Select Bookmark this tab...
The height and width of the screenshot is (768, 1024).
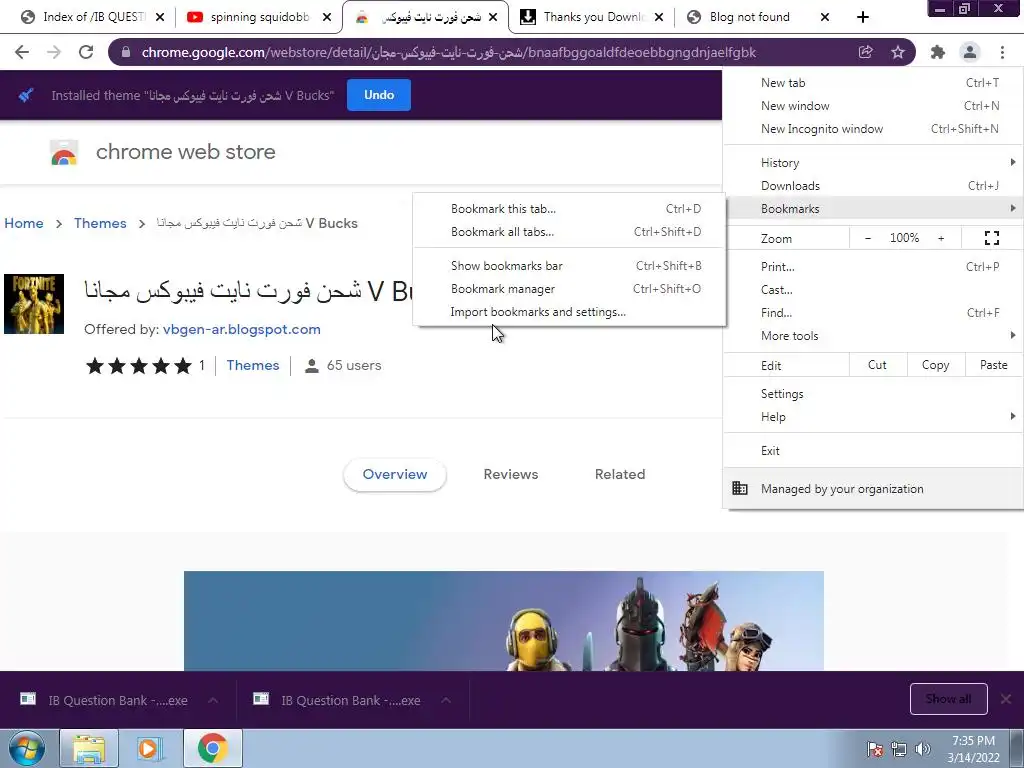pos(569,209)
